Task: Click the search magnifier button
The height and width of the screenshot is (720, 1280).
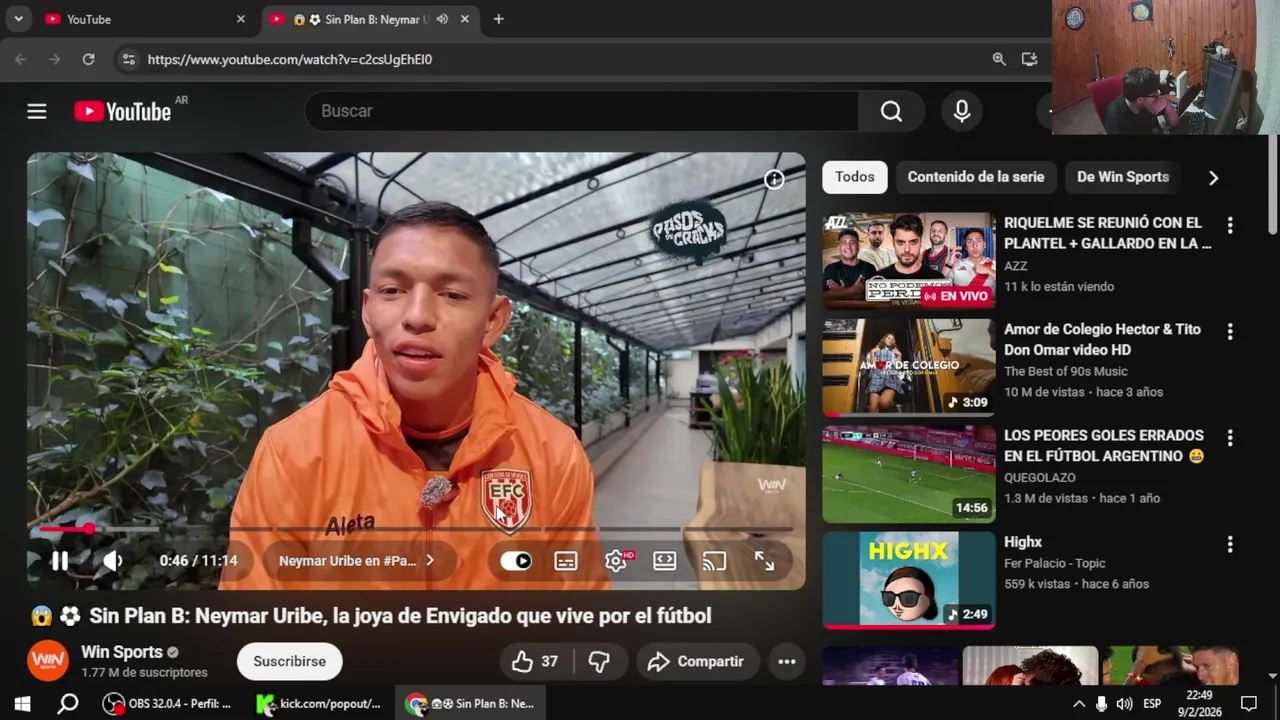Action: [891, 111]
